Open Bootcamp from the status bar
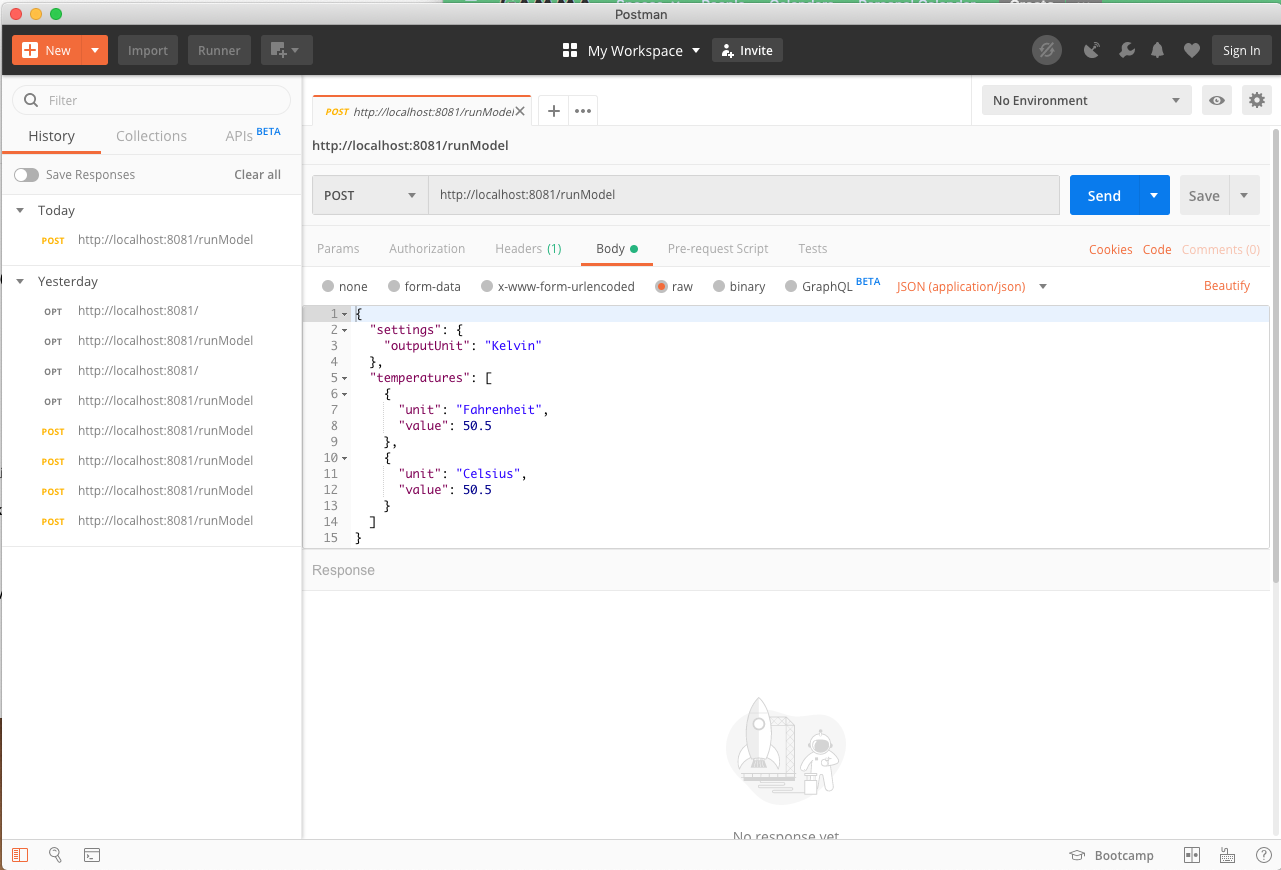1281x870 pixels. coord(1111,856)
